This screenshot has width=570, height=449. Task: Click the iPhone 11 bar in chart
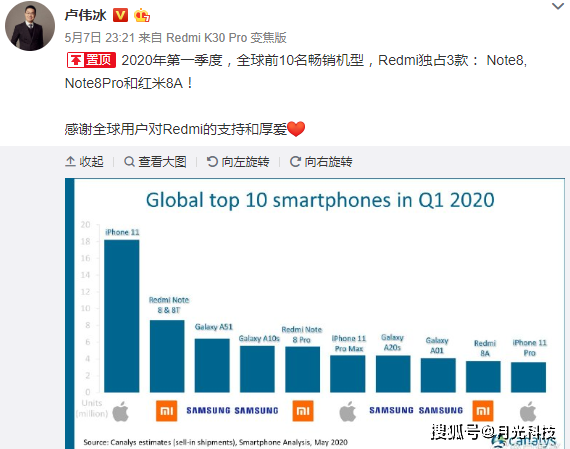click(x=121, y=316)
